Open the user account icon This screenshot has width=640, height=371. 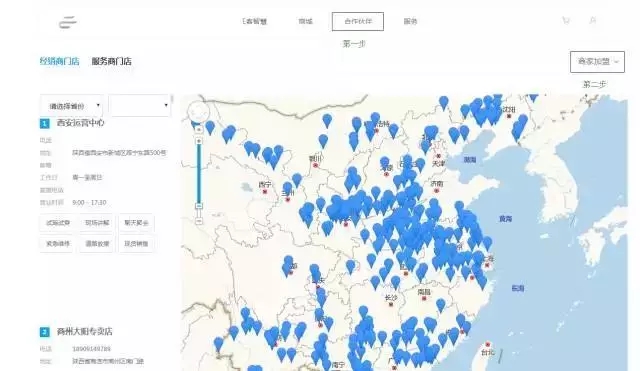point(593,20)
